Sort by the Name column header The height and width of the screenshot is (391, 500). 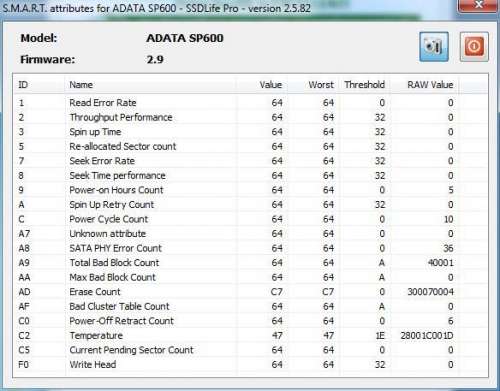coord(150,85)
